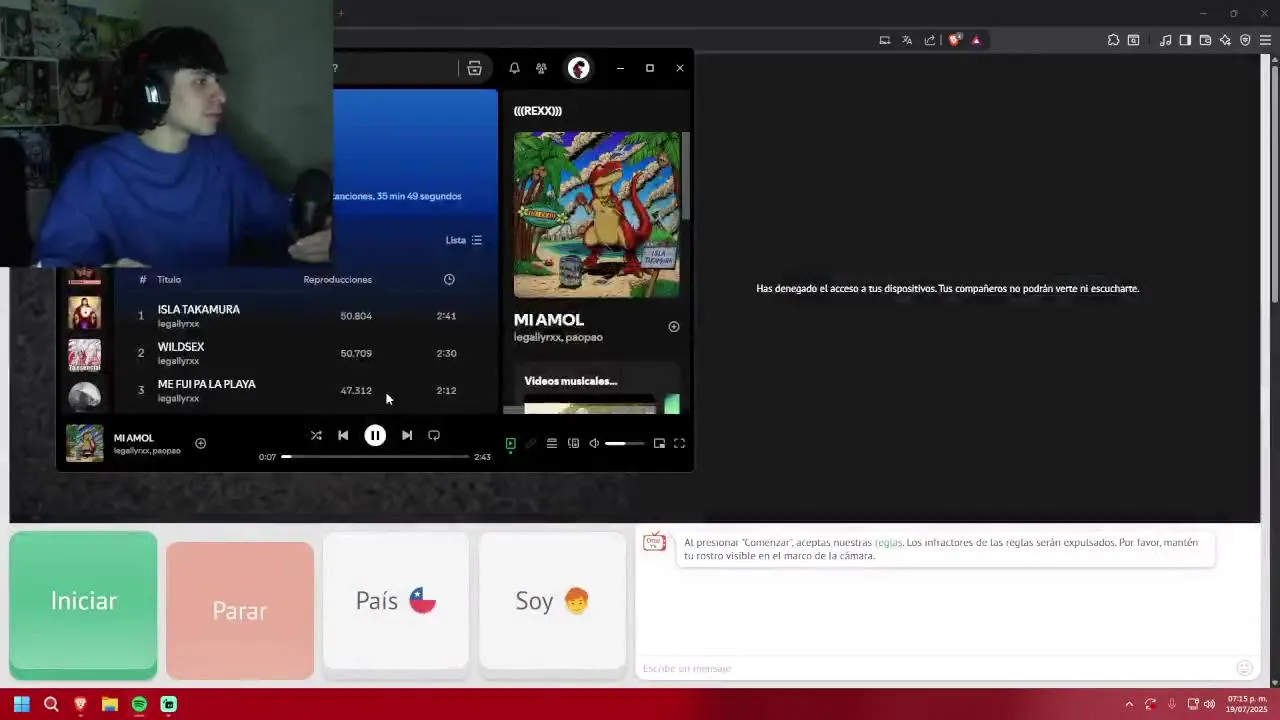Go back to the previous Spotify track
The height and width of the screenshot is (720, 1280).
tap(343, 435)
